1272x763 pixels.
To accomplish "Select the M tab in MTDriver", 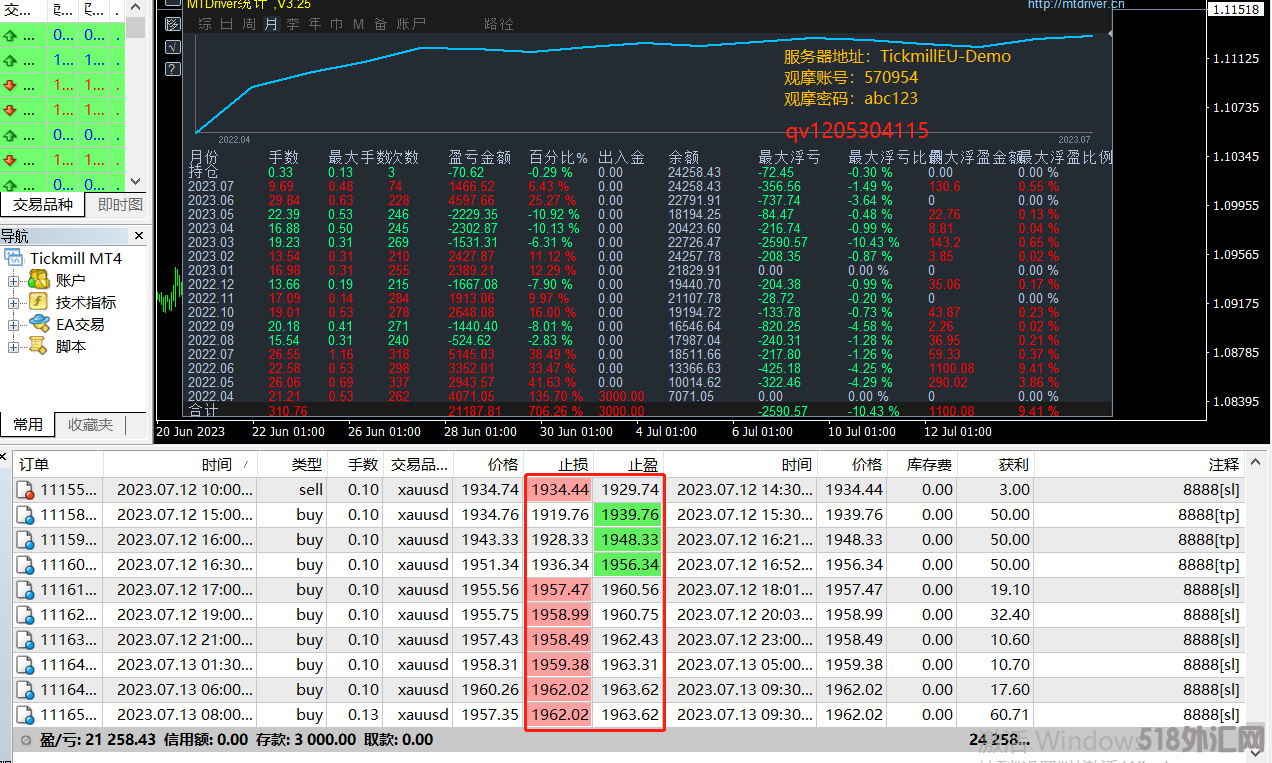I will click(x=359, y=24).
